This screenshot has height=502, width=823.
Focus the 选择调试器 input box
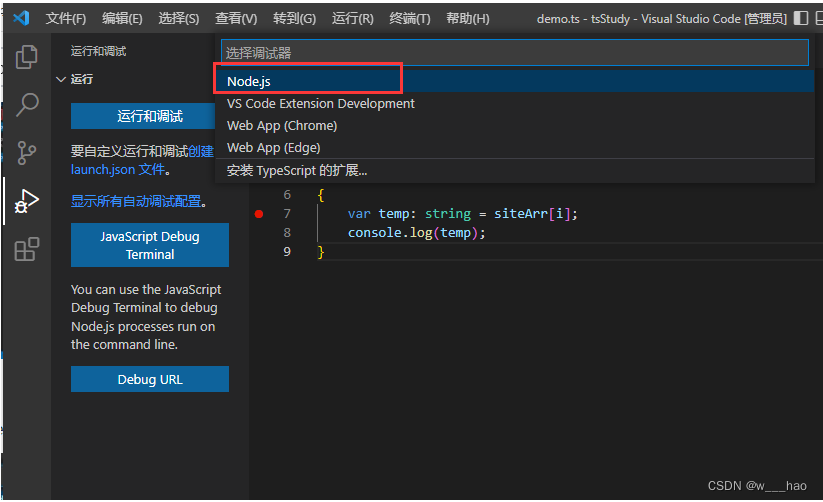[x=514, y=53]
